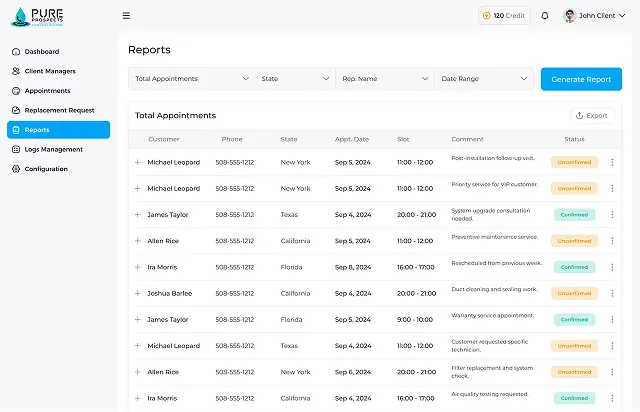The image size is (640, 412).
Task: Click Confirmed status badge for James Taylor Texas
Action: point(574,214)
